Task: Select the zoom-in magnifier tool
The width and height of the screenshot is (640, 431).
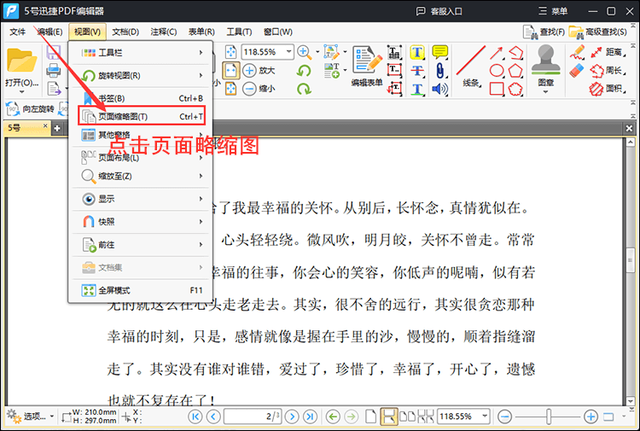Action: coord(304,52)
